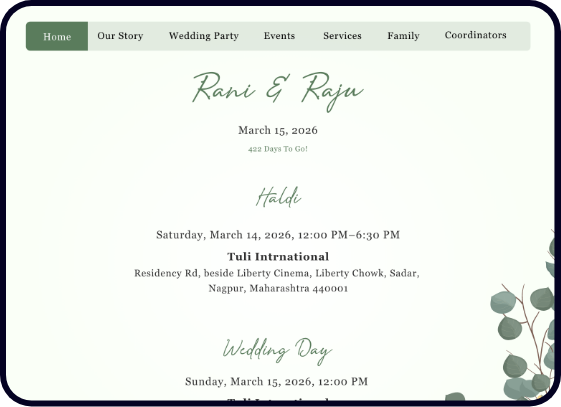
Task: Select the March 15, 2026 date text
Action: pyautogui.click(x=278, y=130)
